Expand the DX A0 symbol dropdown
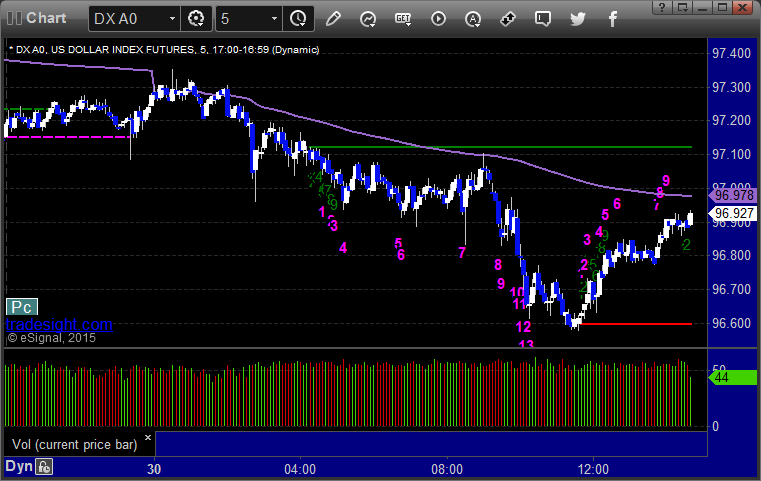Viewport: 761px width, 481px height. tap(172, 19)
